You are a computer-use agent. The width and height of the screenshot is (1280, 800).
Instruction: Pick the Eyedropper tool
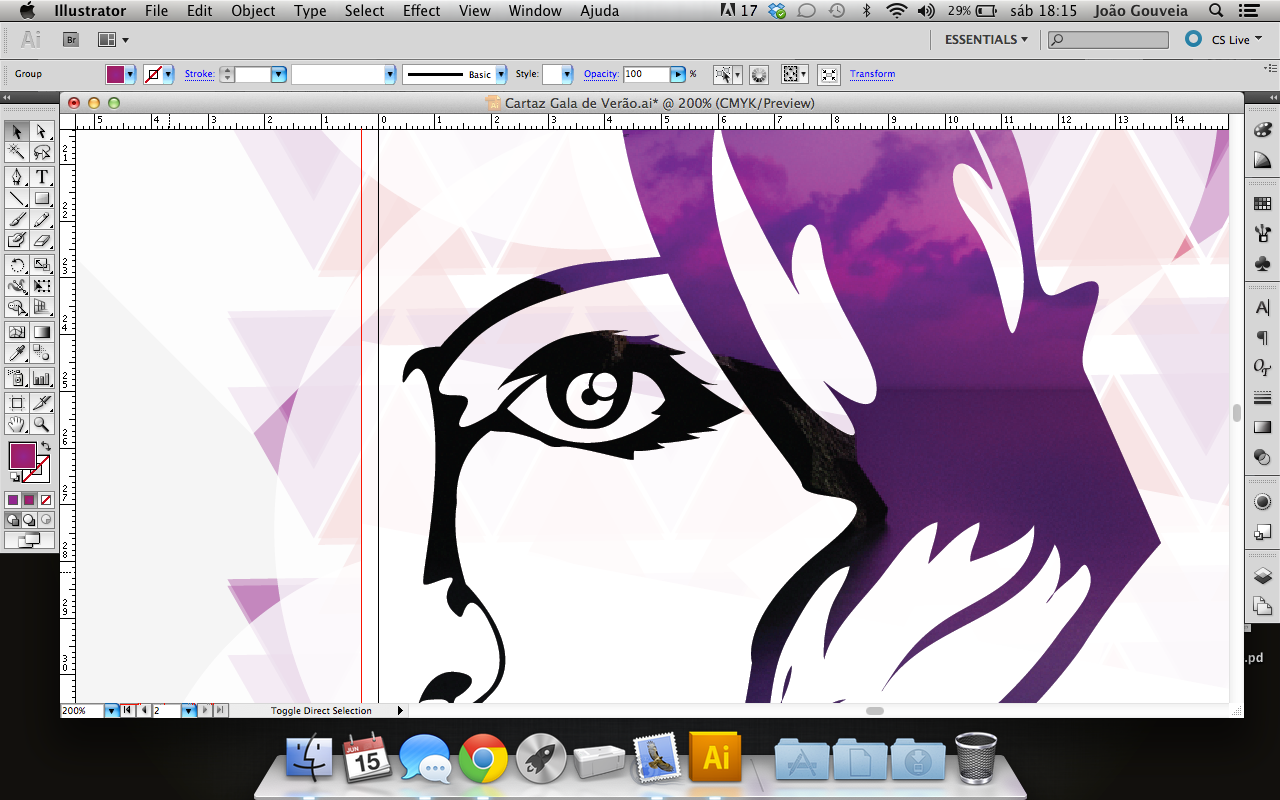[17, 353]
